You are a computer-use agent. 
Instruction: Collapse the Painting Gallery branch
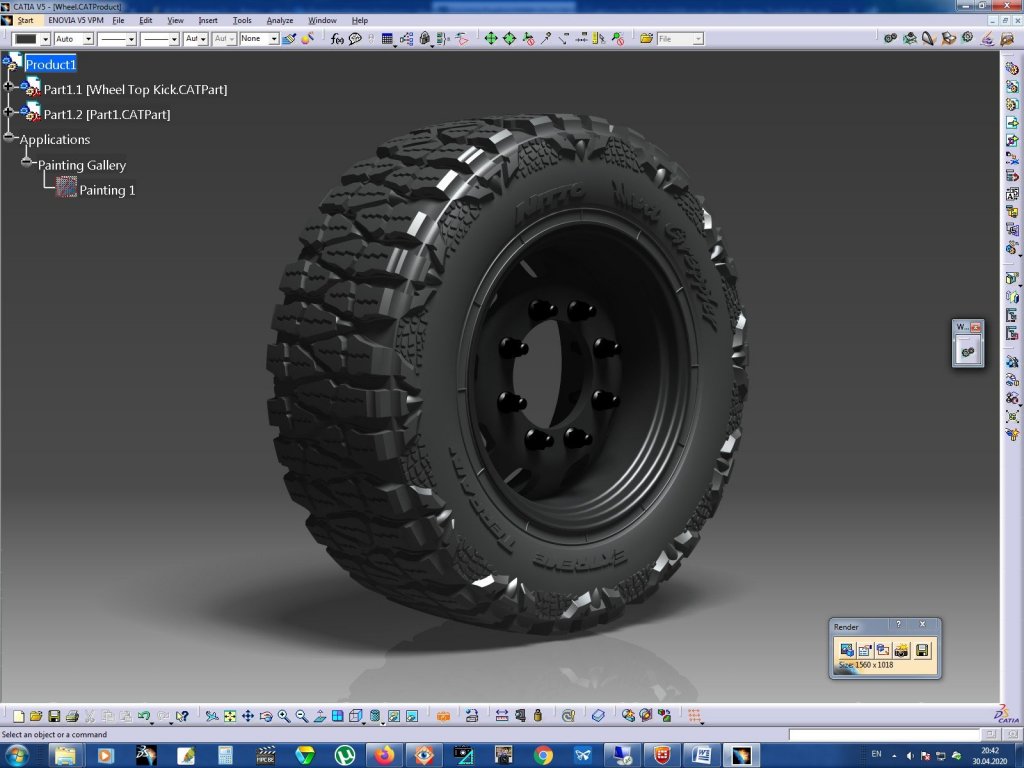coord(27,163)
